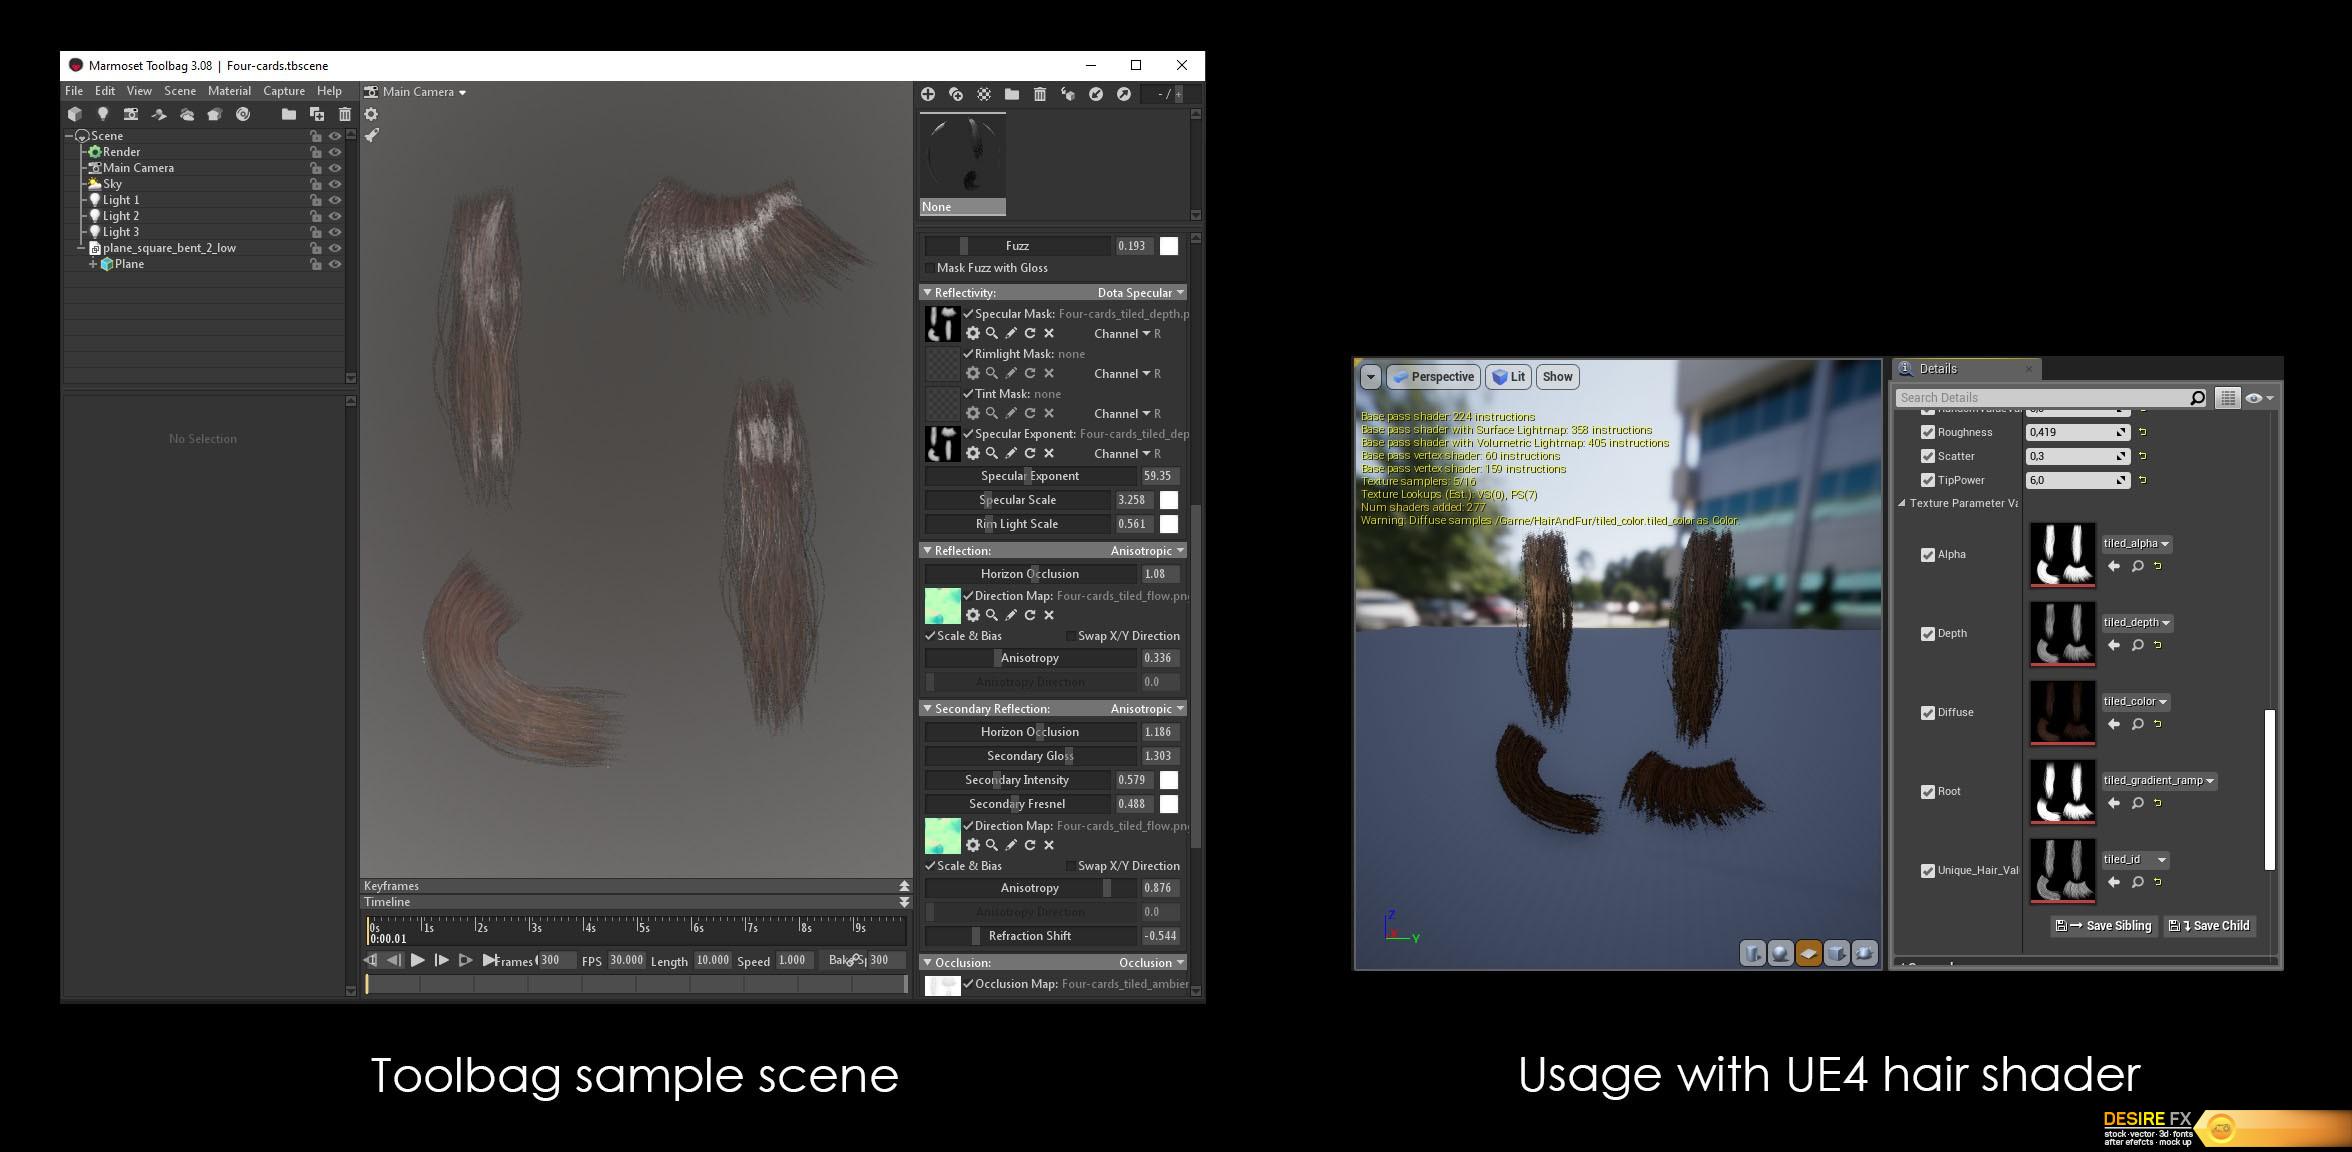Open the Material menu
2352x1152 pixels.
pos(229,91)
